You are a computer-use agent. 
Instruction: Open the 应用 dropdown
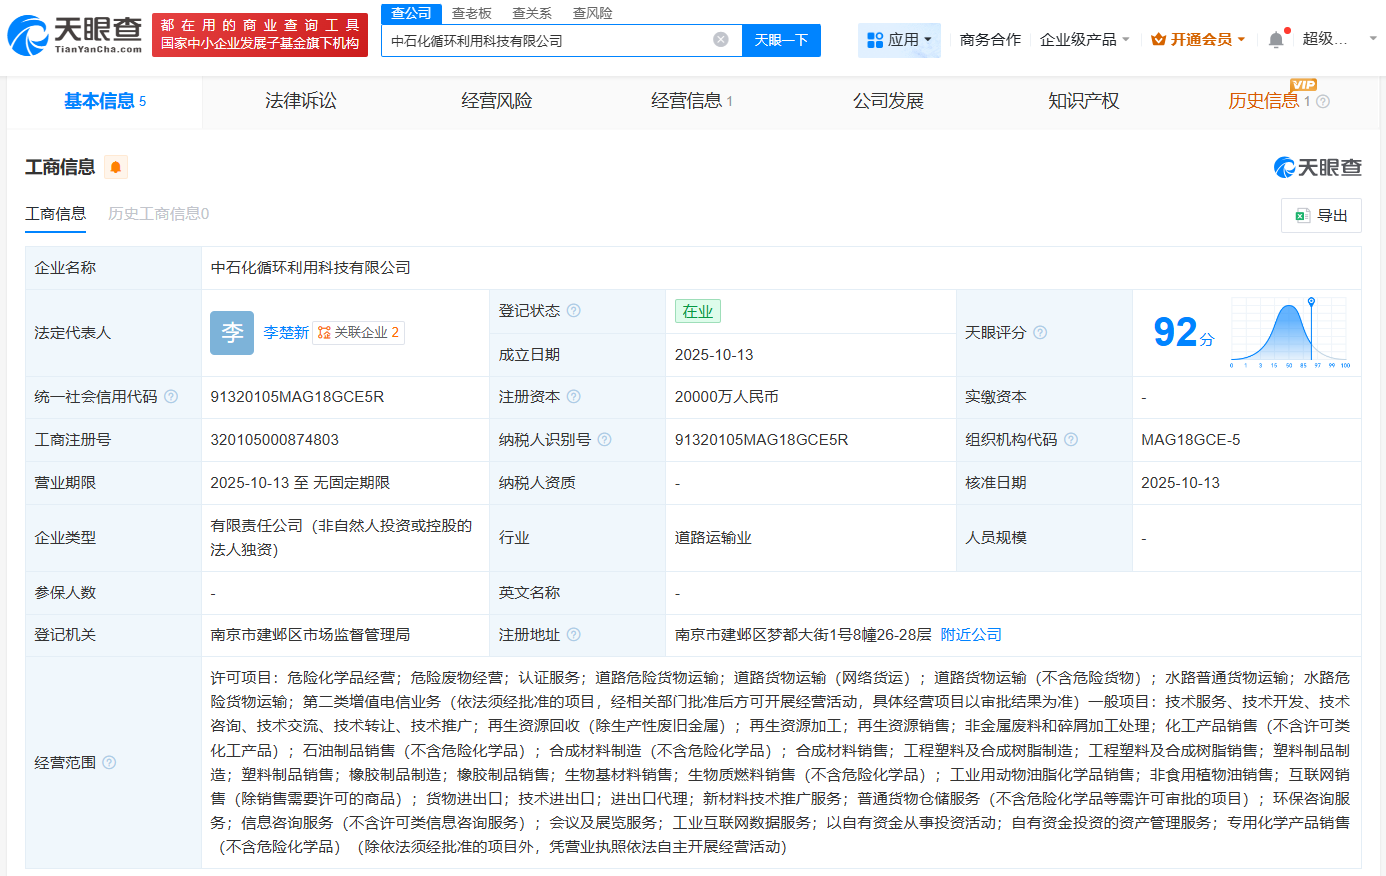898,38
